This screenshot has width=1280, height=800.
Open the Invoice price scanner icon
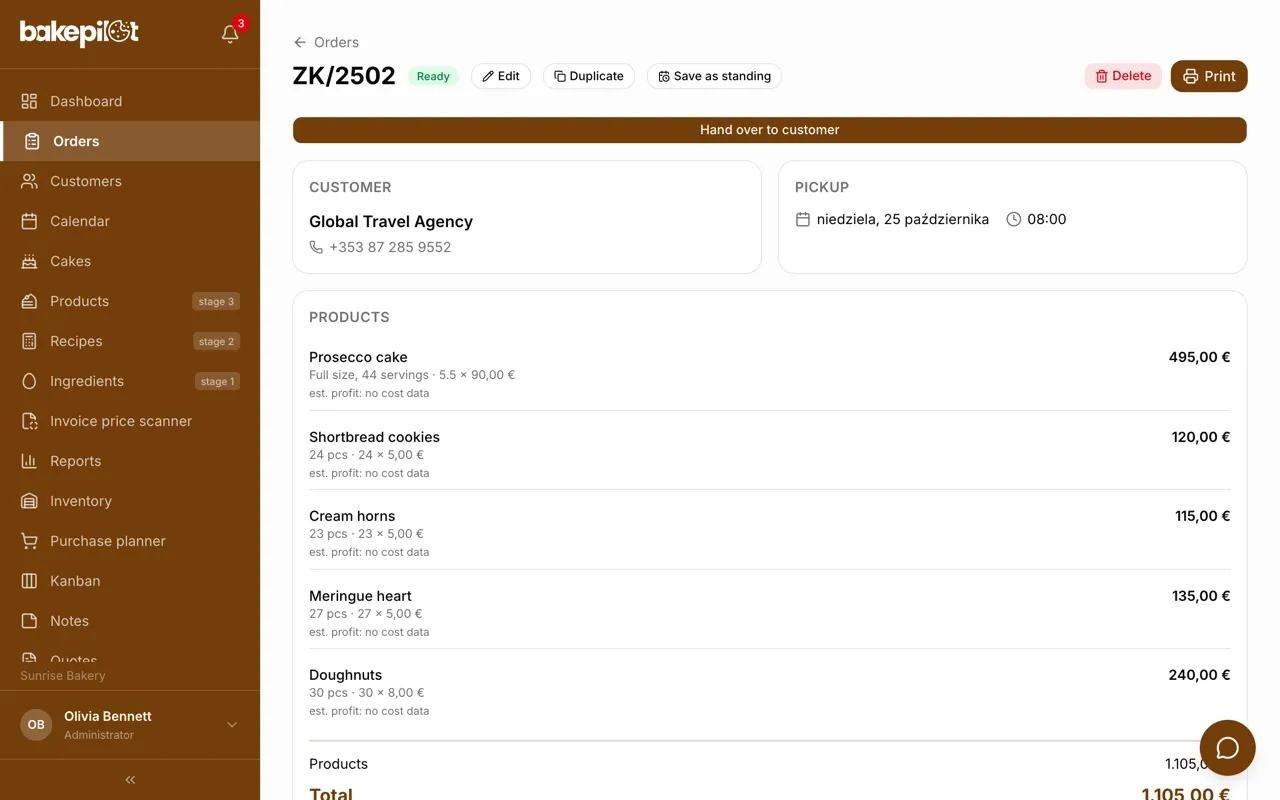[x=30, y=421]
